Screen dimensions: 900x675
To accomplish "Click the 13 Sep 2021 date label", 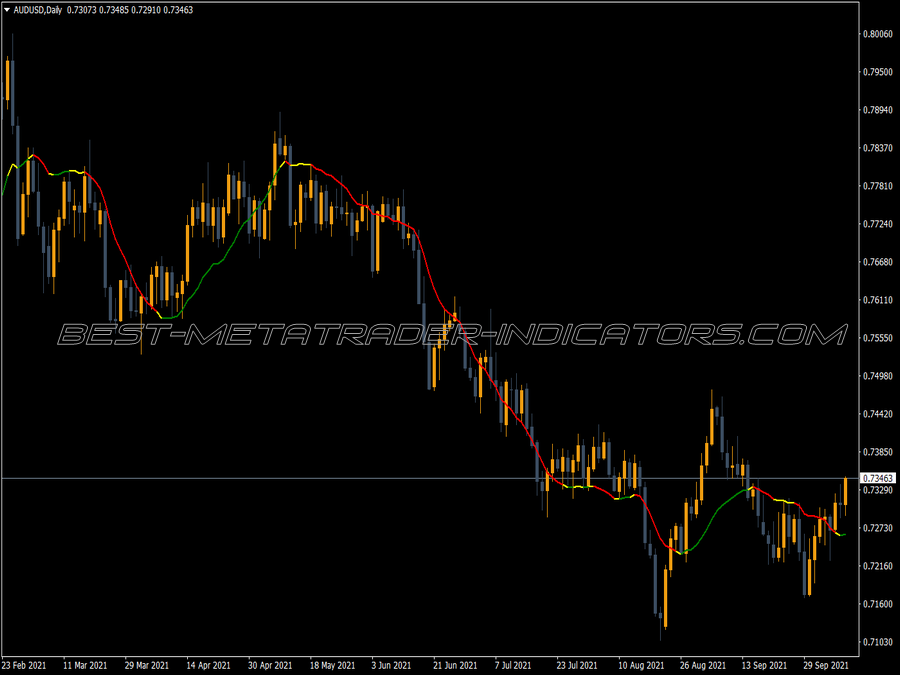I will [x=765, y=665].
